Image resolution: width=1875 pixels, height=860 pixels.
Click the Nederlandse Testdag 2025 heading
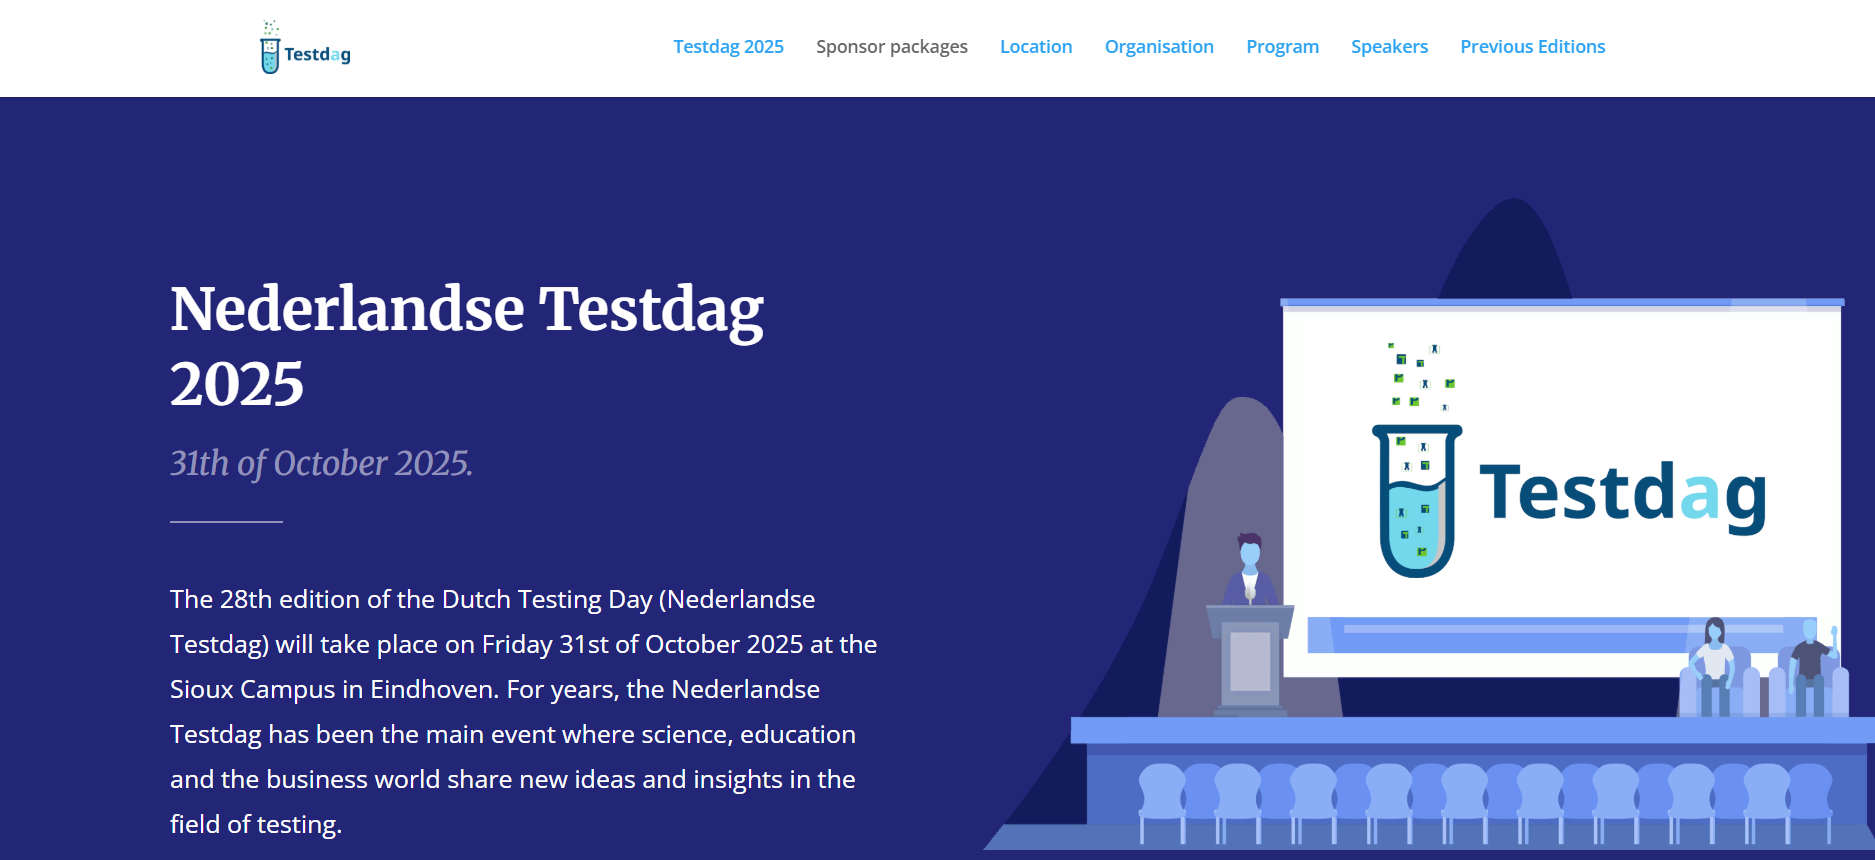467,346
